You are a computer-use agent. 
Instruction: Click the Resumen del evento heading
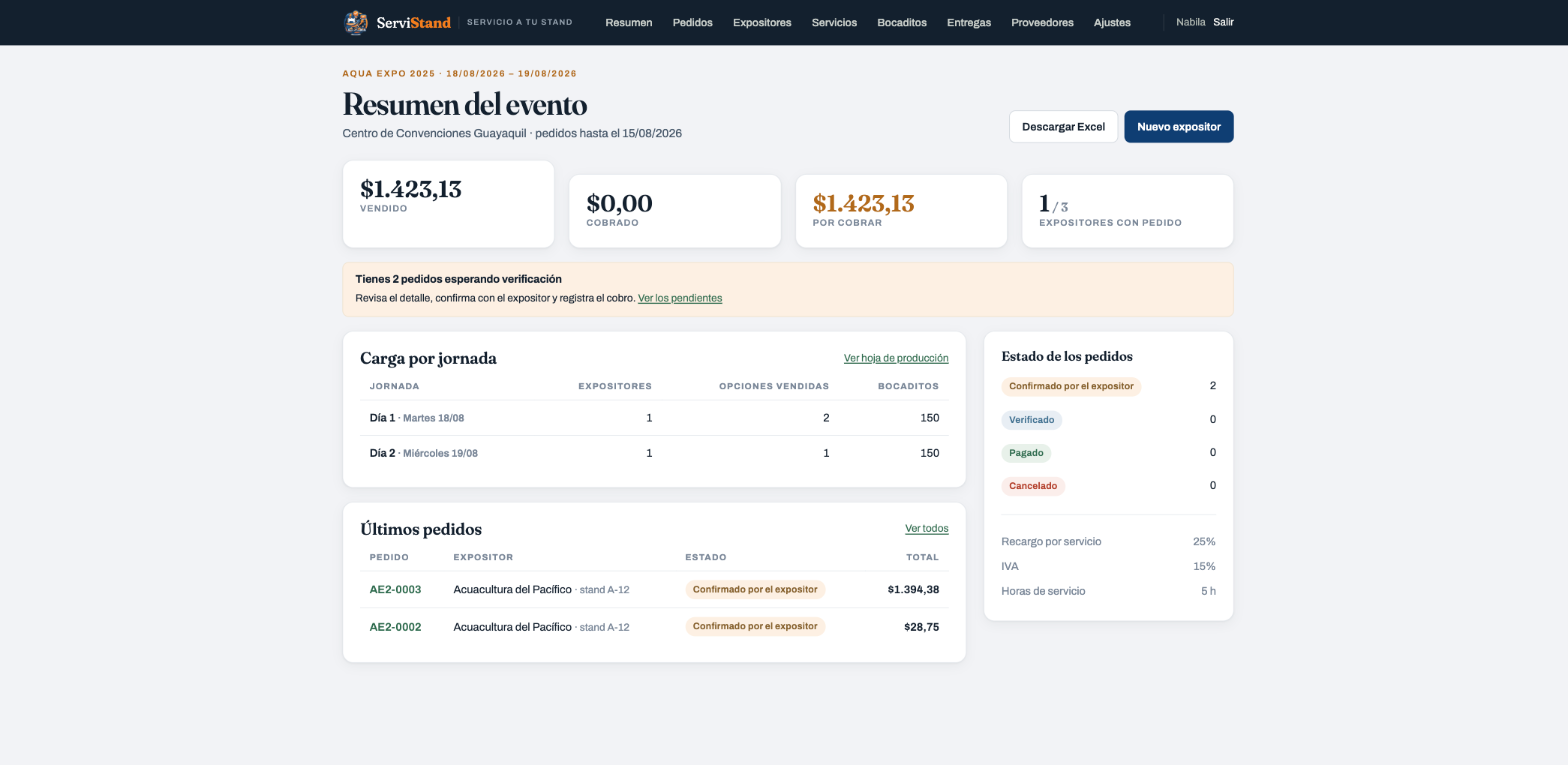465,104
